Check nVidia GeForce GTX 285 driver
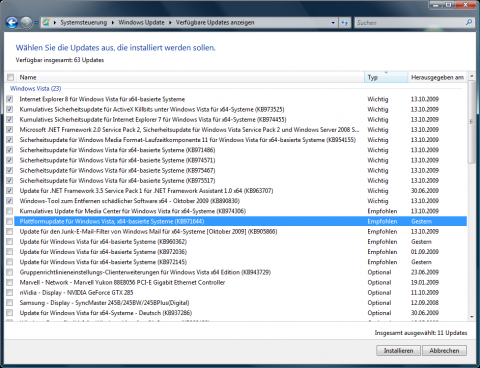The height and width of the screenshot is (368, 480). coord(10,292)
